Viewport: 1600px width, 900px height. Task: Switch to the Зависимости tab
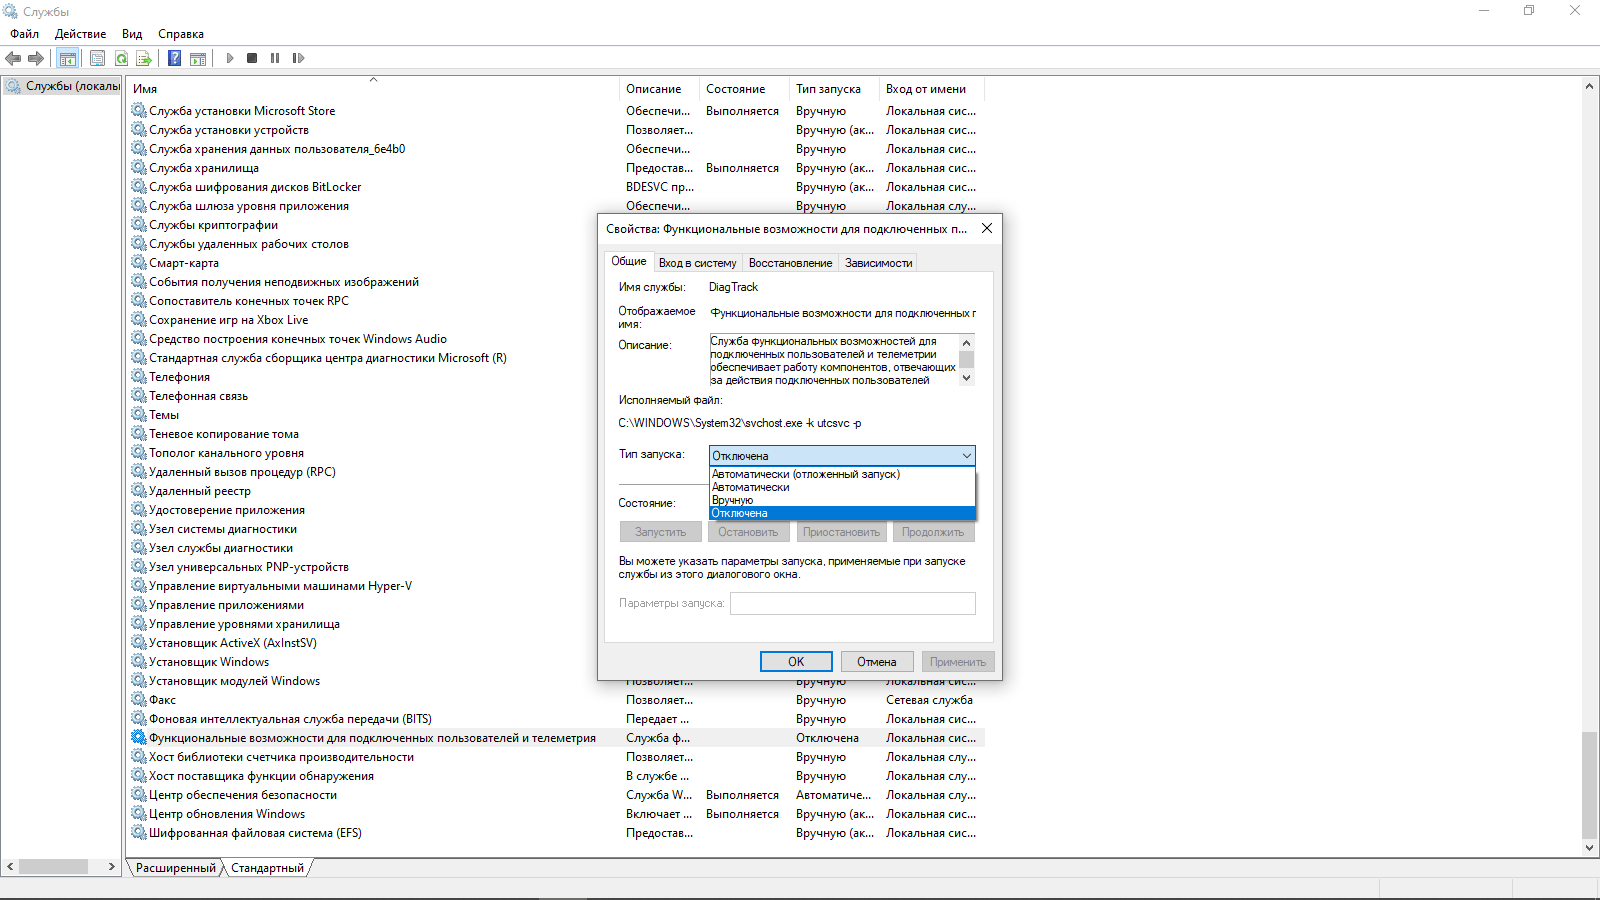[879, 263]
